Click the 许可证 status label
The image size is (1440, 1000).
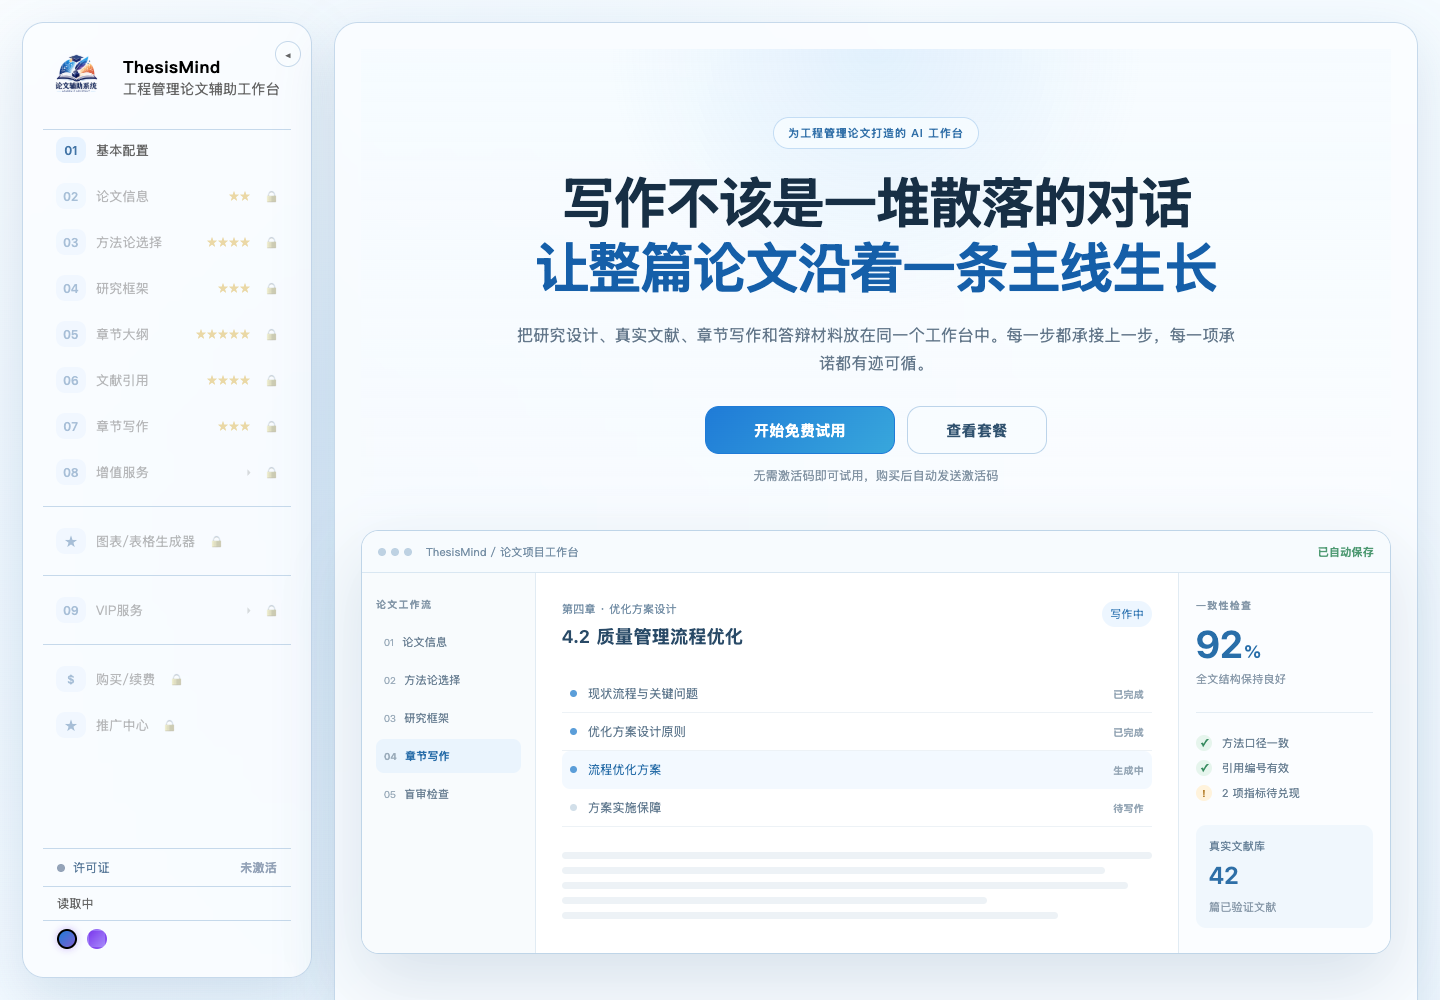(x=91, y=868)
